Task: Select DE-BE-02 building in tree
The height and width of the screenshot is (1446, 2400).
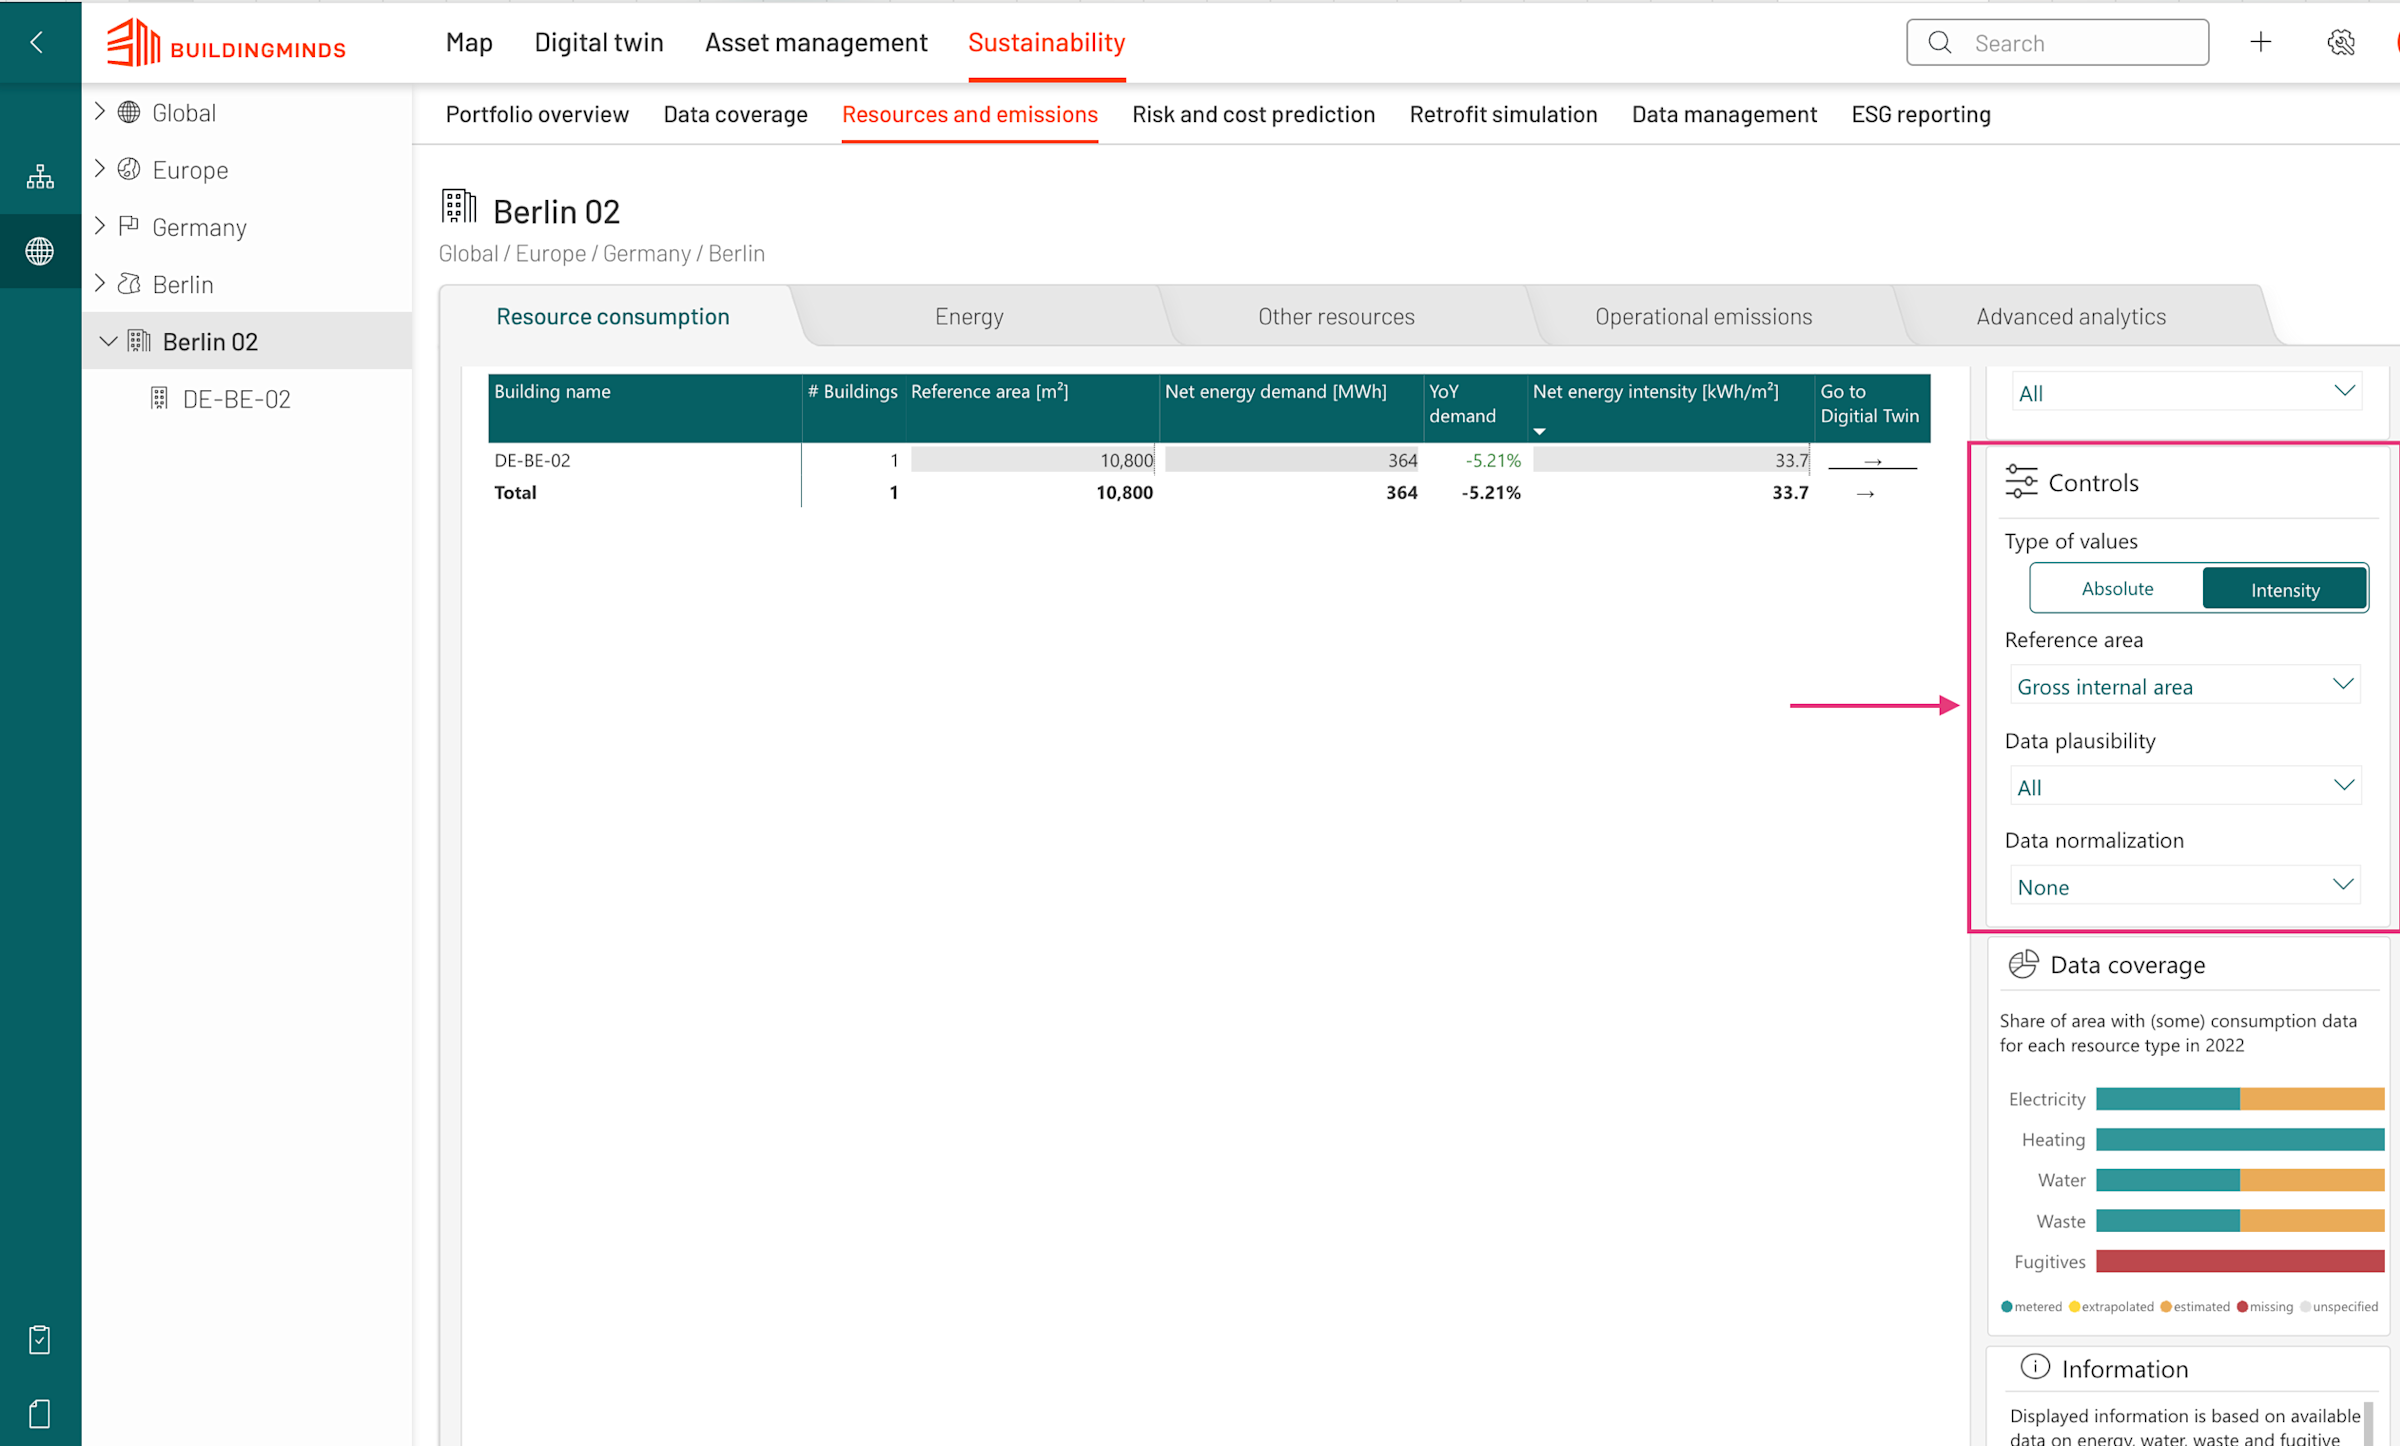Action: pos(236,399)
